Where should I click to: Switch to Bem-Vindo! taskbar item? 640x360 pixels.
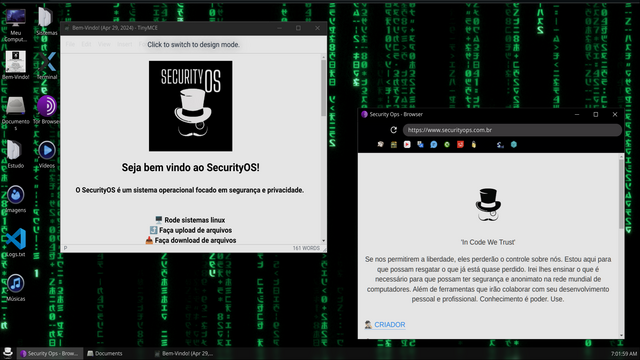point(184,353)
